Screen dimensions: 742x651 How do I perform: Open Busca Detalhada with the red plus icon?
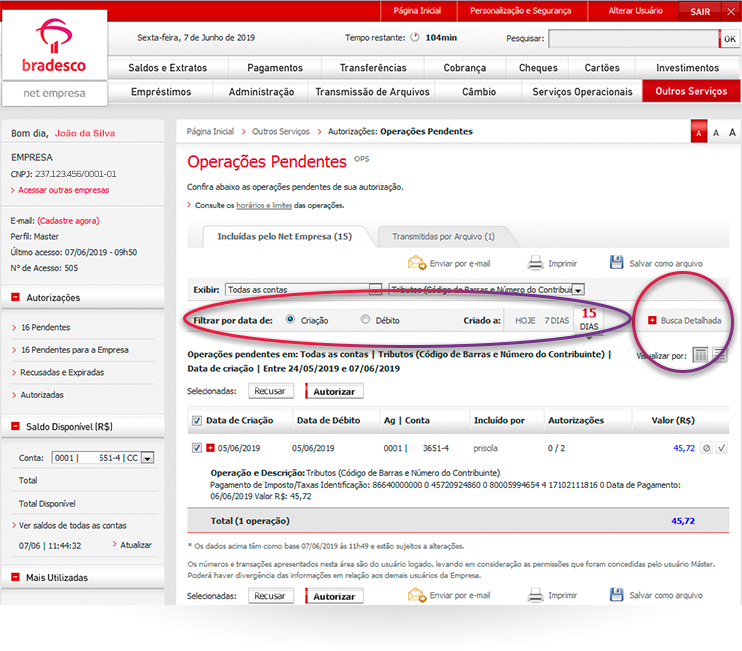point(653,320)
